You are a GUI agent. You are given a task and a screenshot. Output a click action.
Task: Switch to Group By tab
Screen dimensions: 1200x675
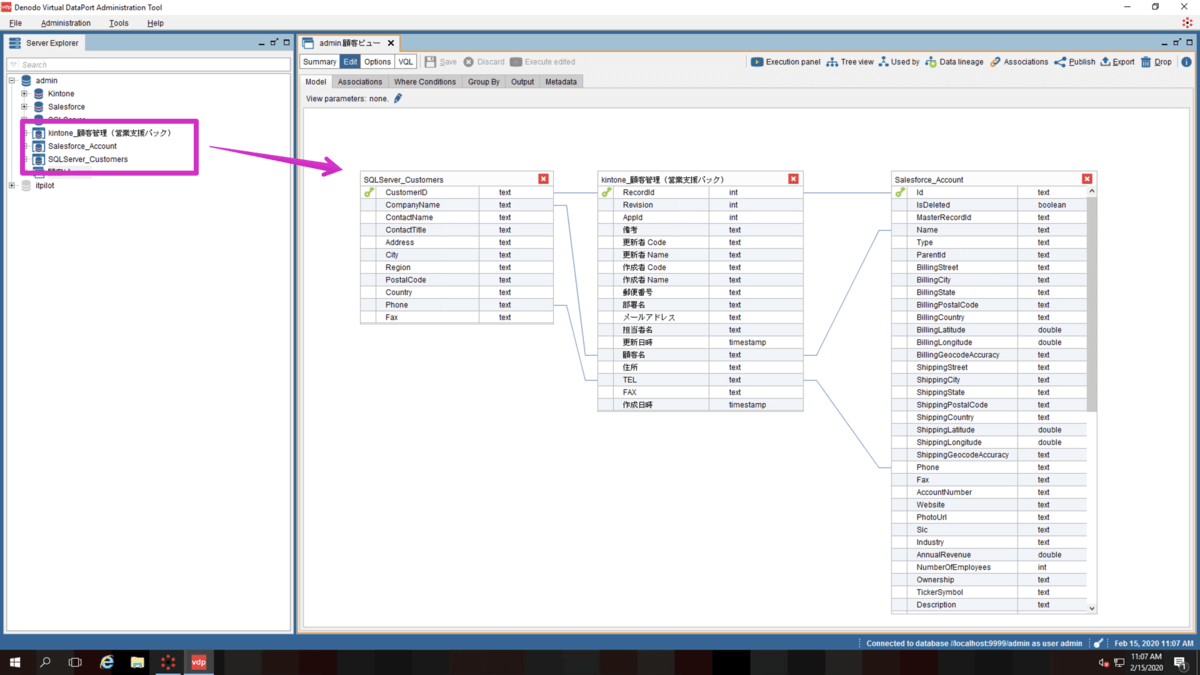click(x=484, y=82)
